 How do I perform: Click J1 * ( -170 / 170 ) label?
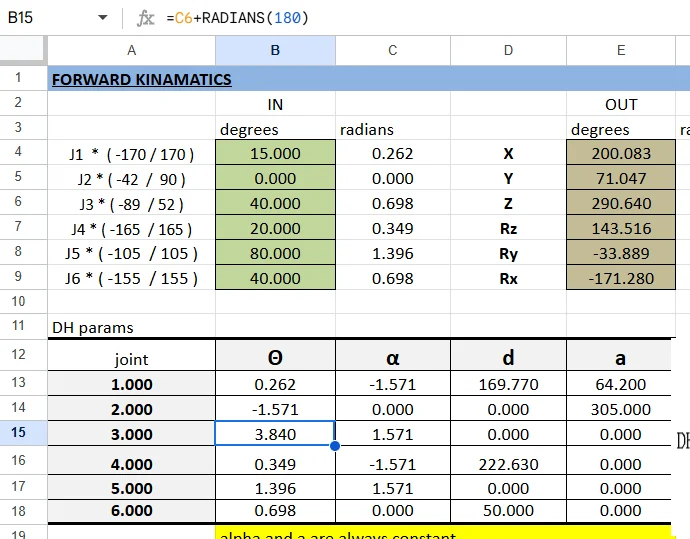[132, 154]
